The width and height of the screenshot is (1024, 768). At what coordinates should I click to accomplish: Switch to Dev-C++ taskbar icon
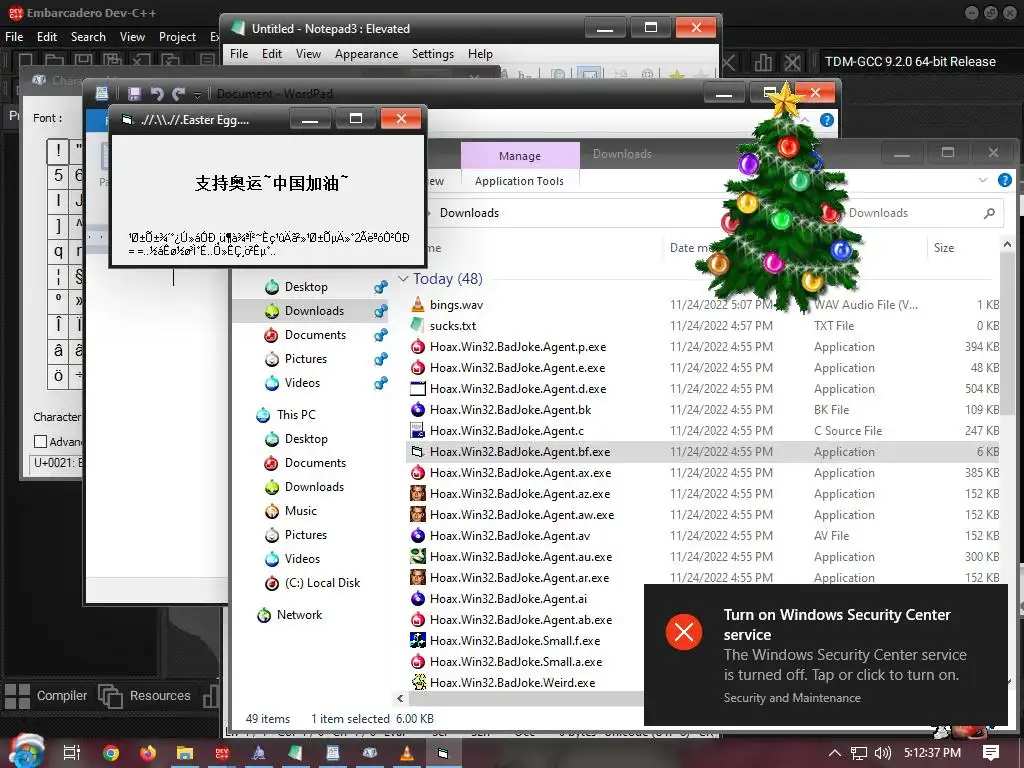[x=222, y=753]
